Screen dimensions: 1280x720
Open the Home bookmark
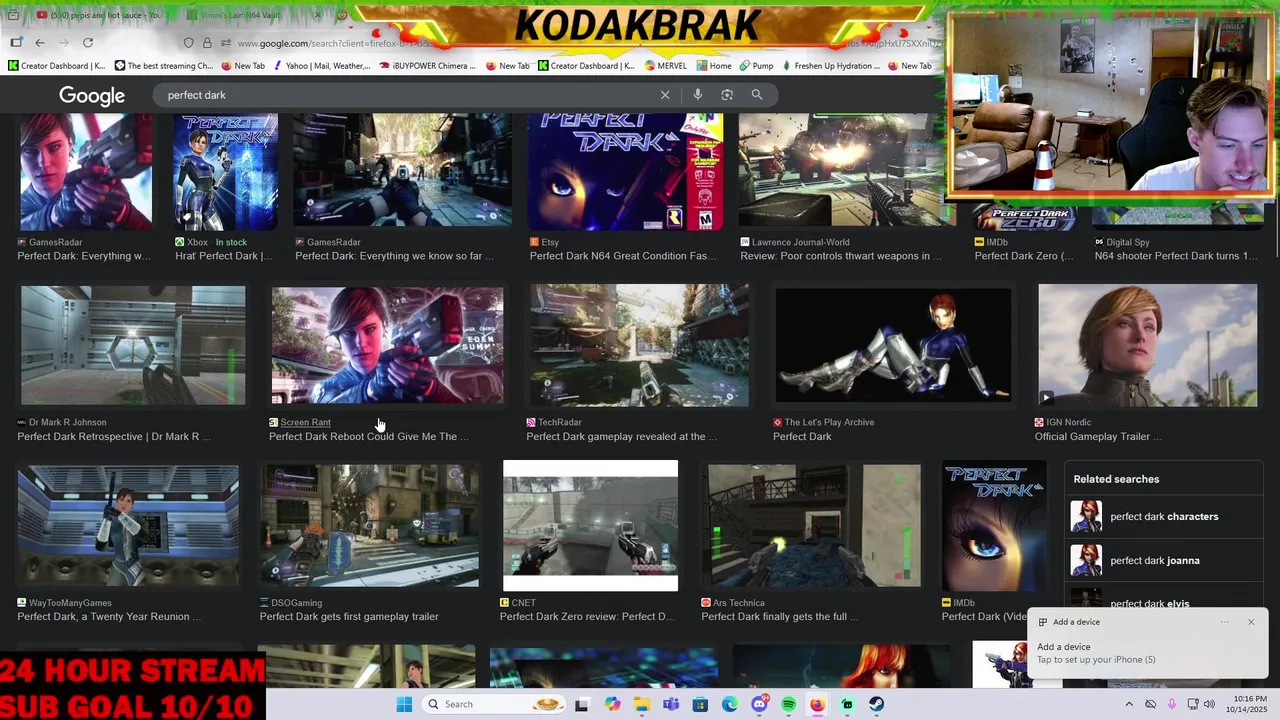click(714, 66)
